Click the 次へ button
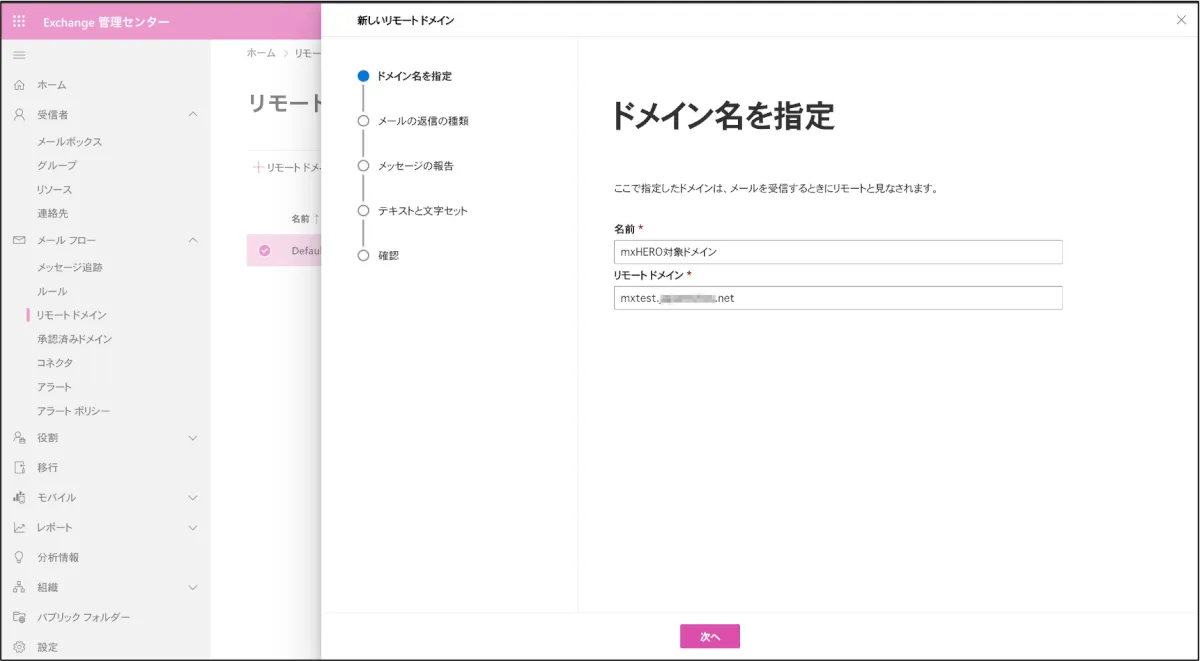The height and width of the screenshot is (661, 1200). 709,636
